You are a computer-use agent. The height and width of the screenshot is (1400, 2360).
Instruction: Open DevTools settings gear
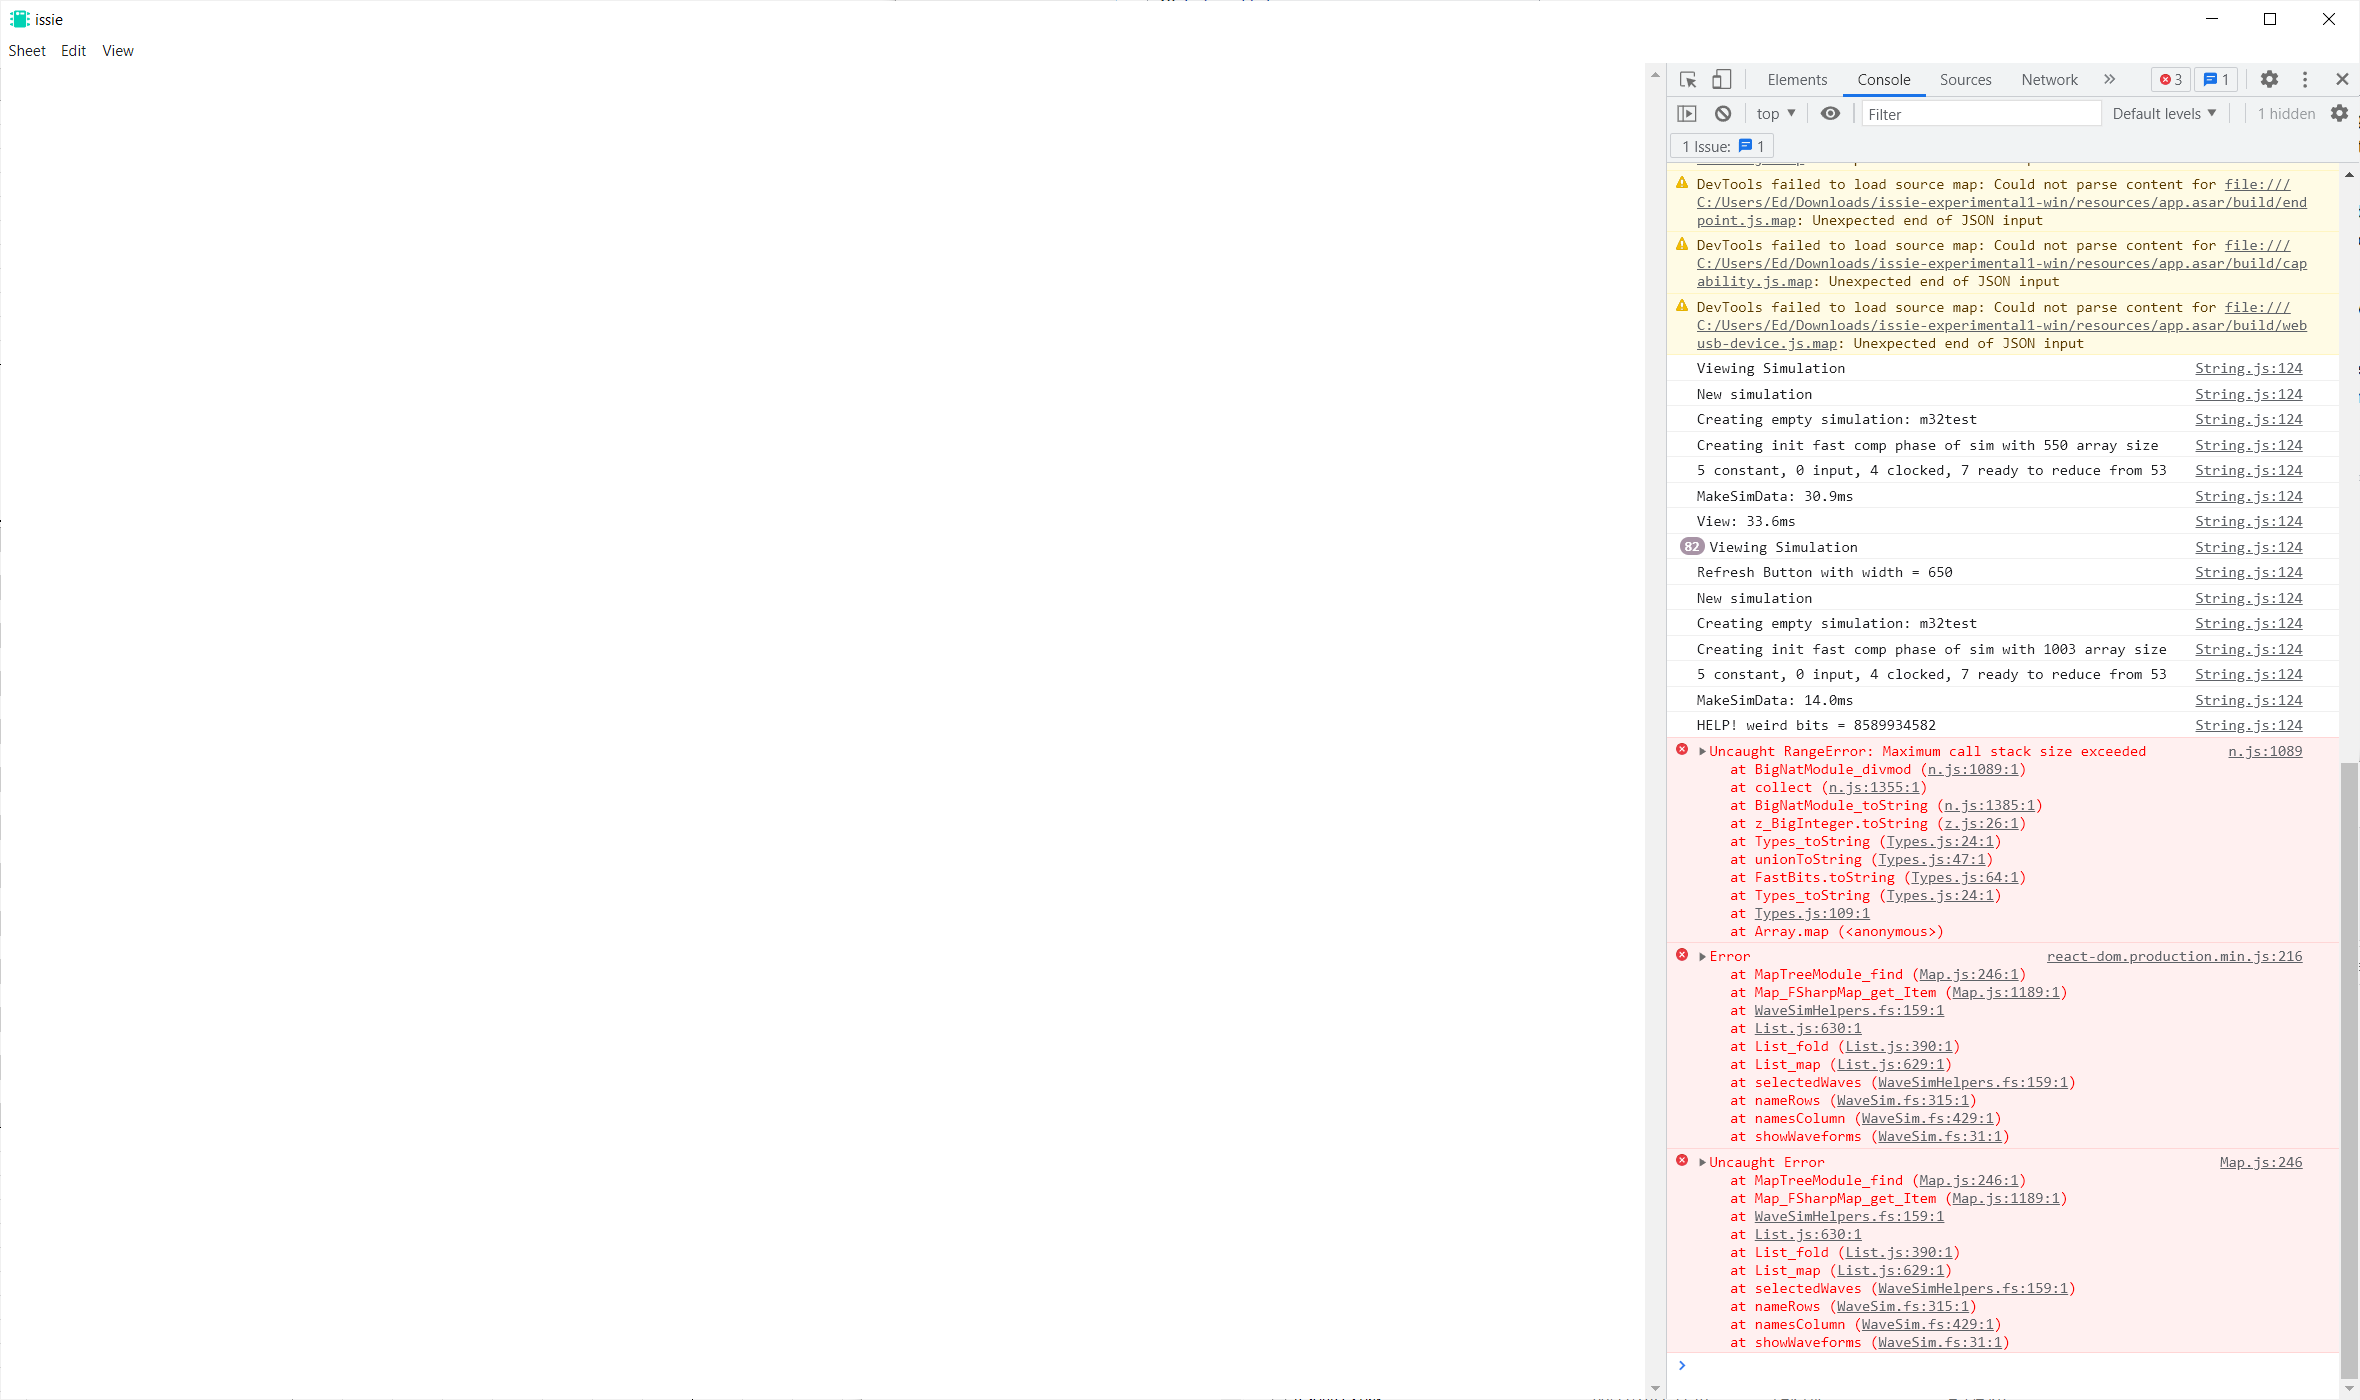pyautogui.click(x=2269, y=79)
